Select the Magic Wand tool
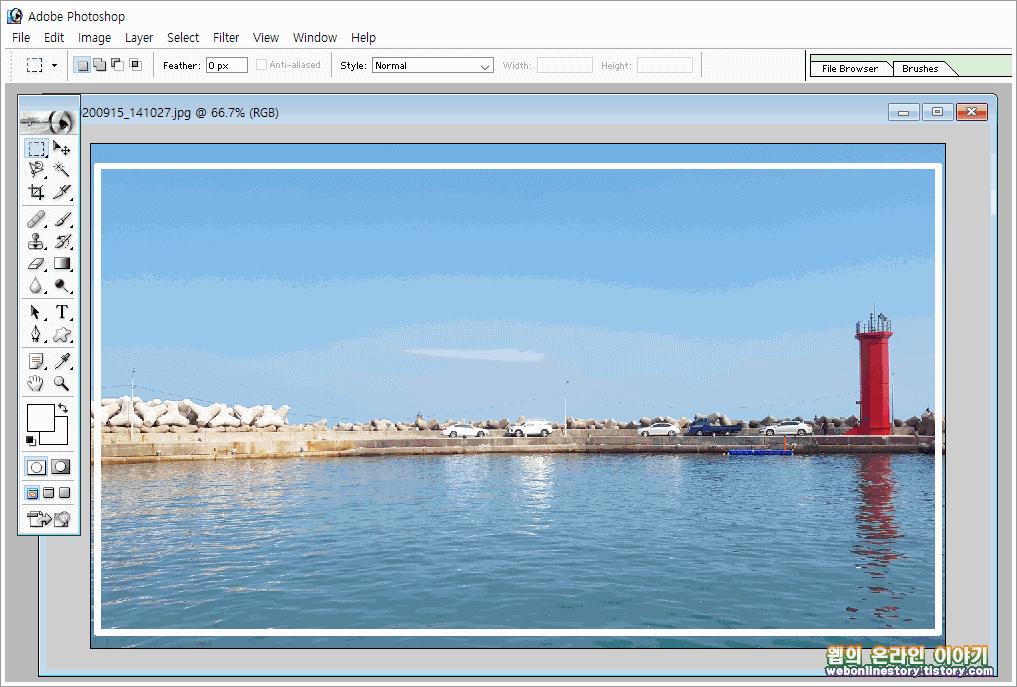Image resolution: width=1017 pixels, height=687 pixels. pyautogui.click(x=62, y=170)
